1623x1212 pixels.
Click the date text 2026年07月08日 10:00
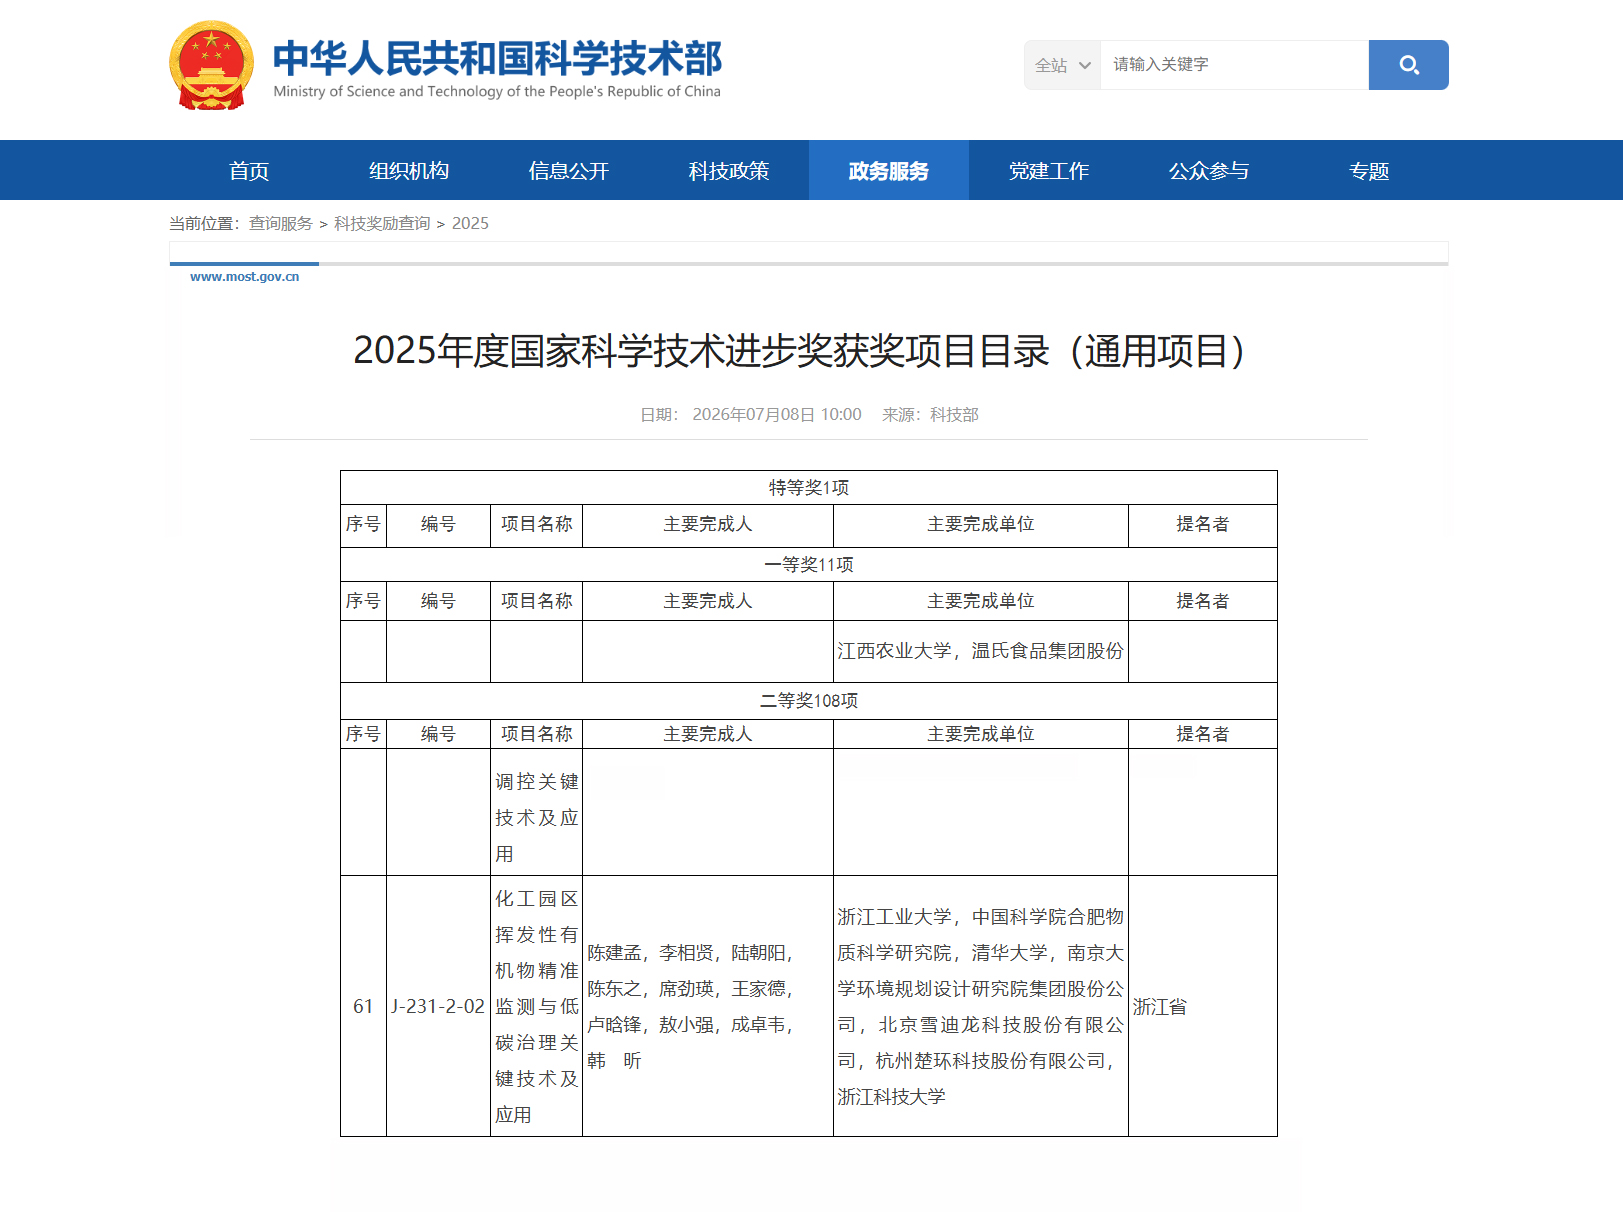[x=777, y=414]
